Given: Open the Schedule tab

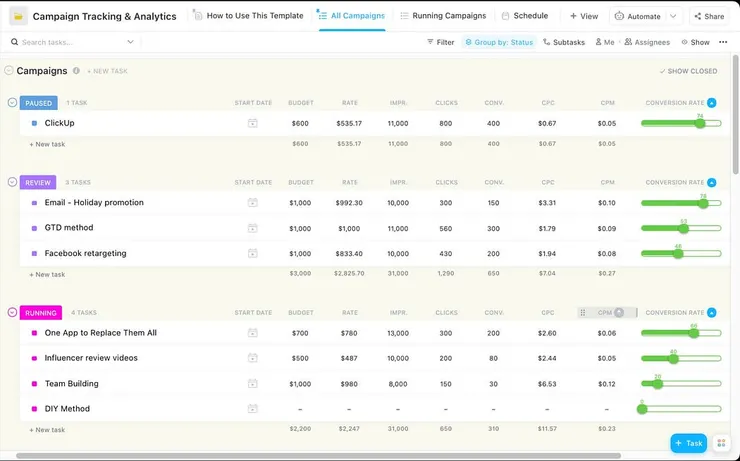Looking at the screenshot, I should [x=525, y=16].
